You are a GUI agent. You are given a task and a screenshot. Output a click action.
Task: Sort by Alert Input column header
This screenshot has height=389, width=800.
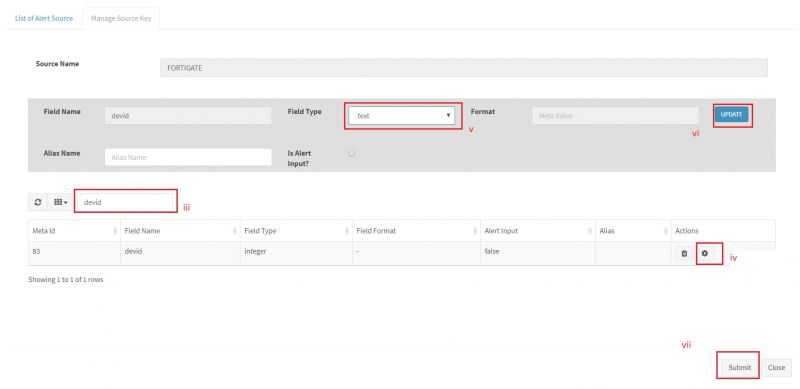tap(538, 231)
